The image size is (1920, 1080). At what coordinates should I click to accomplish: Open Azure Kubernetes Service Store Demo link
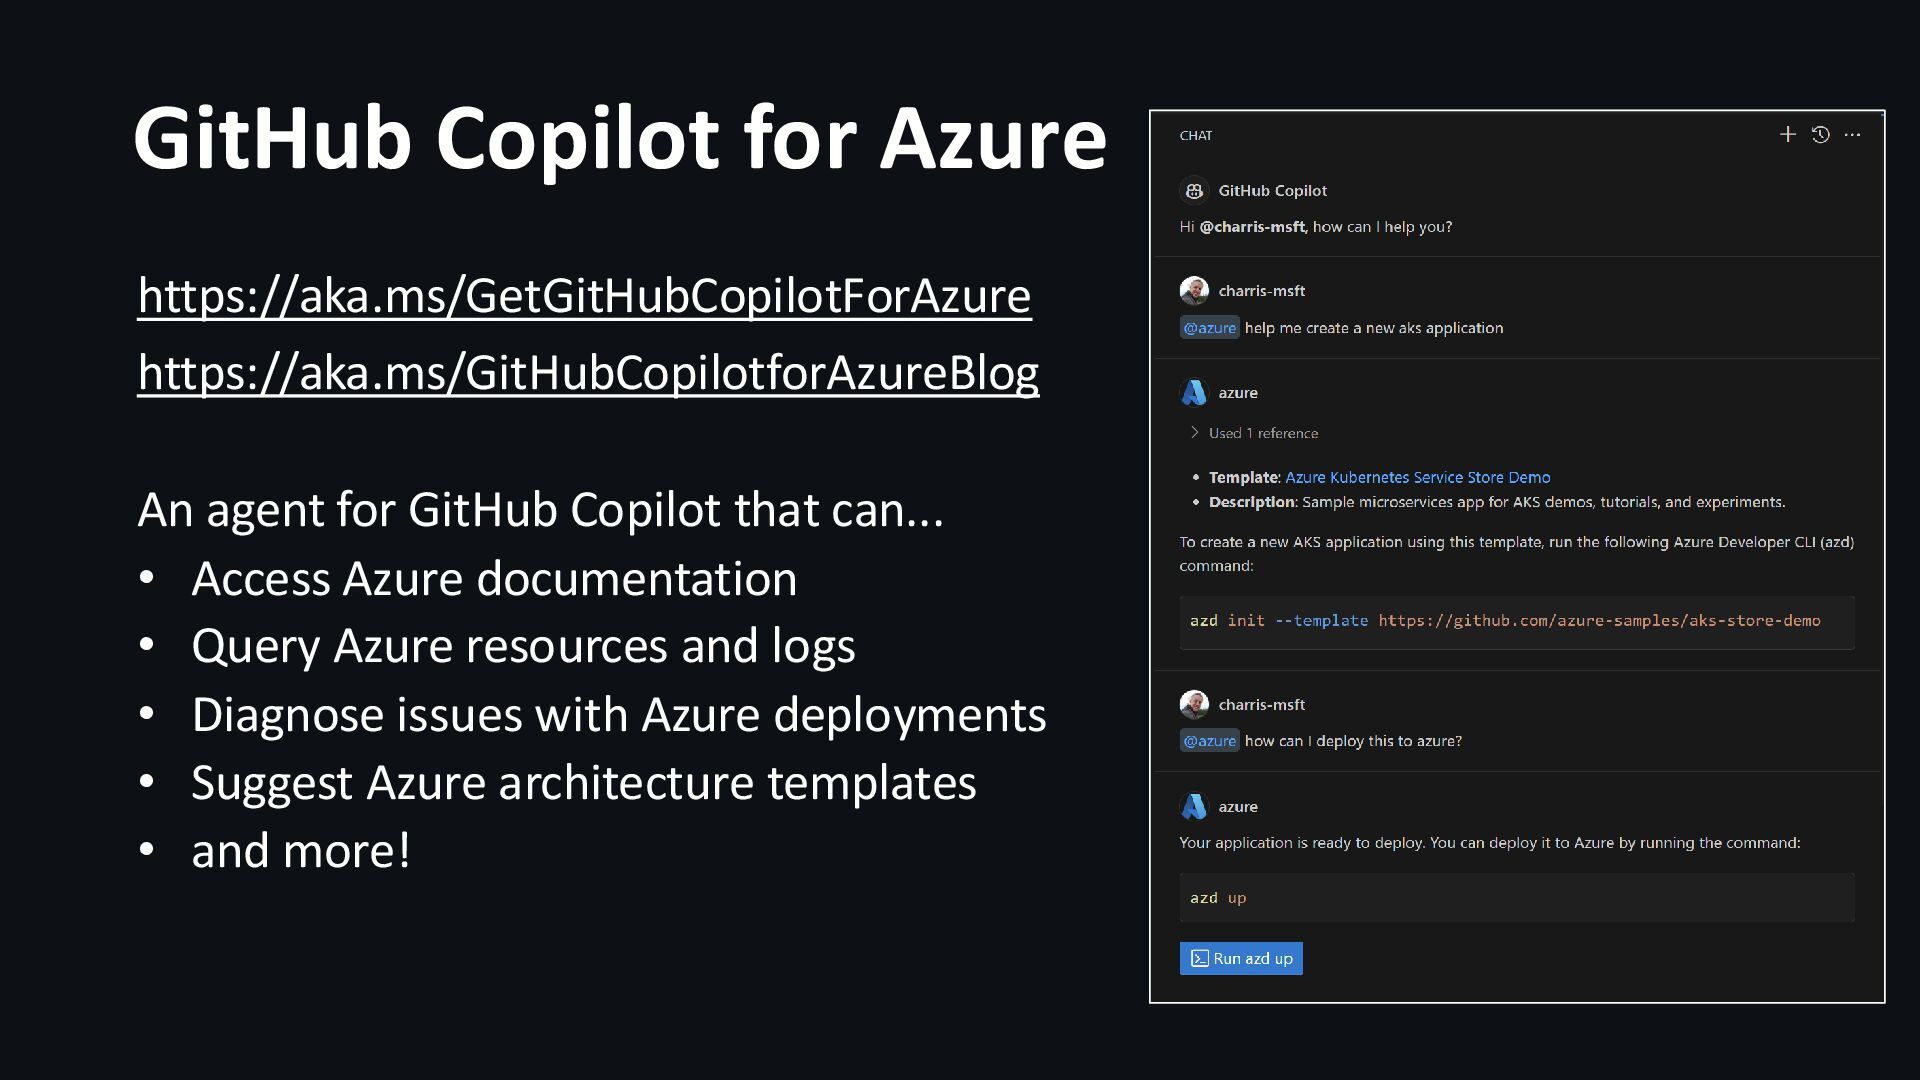pos(1418,478)
